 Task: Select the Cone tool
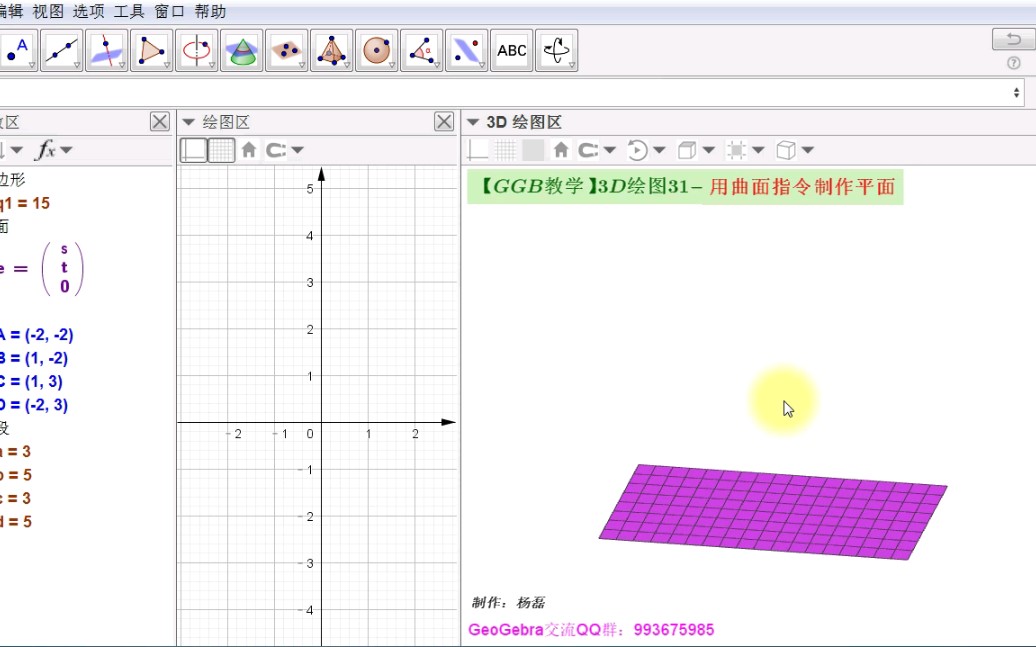pos(240,50)
